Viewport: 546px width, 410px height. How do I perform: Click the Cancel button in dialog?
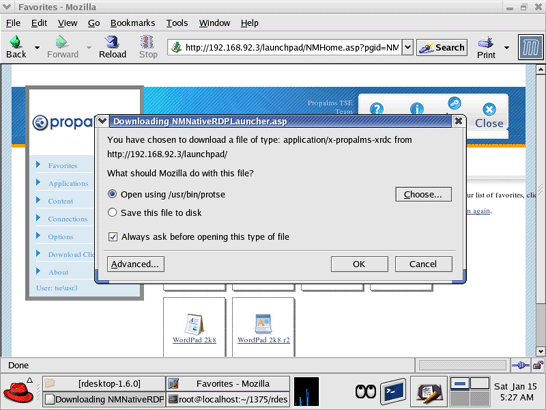click(423, 264)
